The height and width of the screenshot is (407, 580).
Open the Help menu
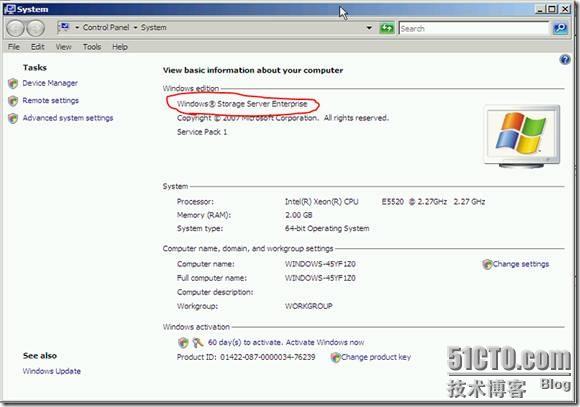pyautogui.click(x=120, y=47)
